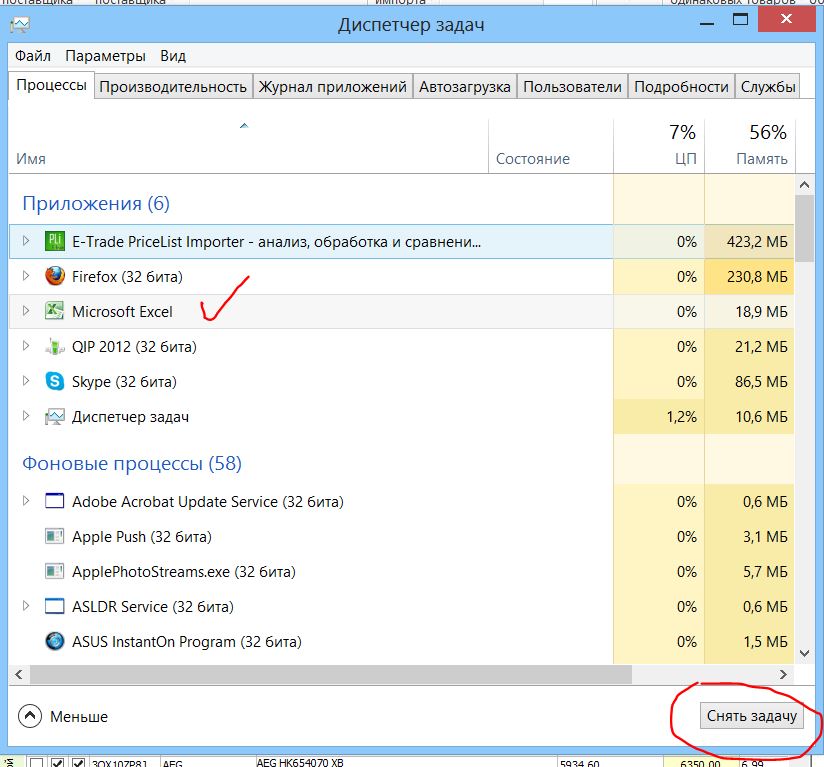Select the ASUS InstantOn Program row name
The width and height of the screenshot is (824, 767).
[187, 642]
